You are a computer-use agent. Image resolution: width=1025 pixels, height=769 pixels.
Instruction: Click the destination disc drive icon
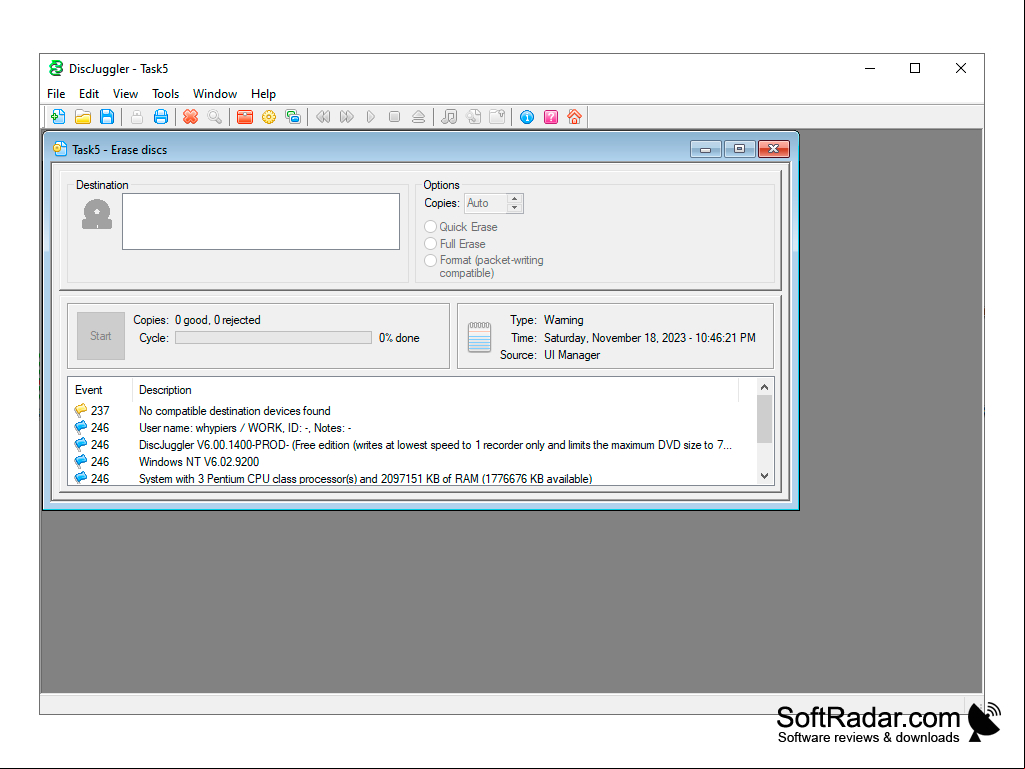pyautogui.click(x=97, y=214)
